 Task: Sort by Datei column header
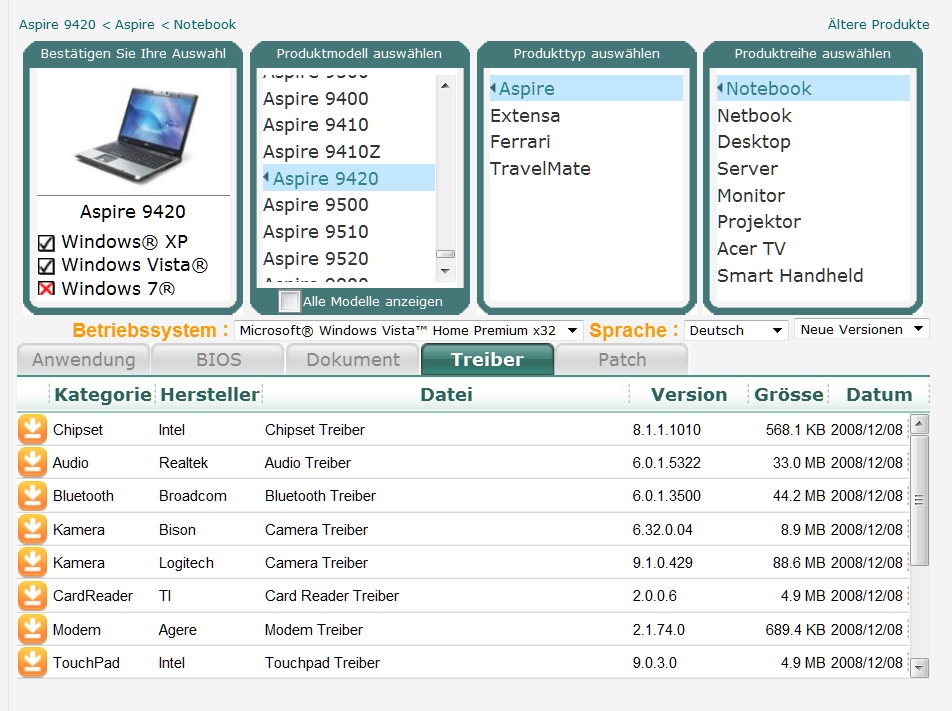[x=446, y=395]
